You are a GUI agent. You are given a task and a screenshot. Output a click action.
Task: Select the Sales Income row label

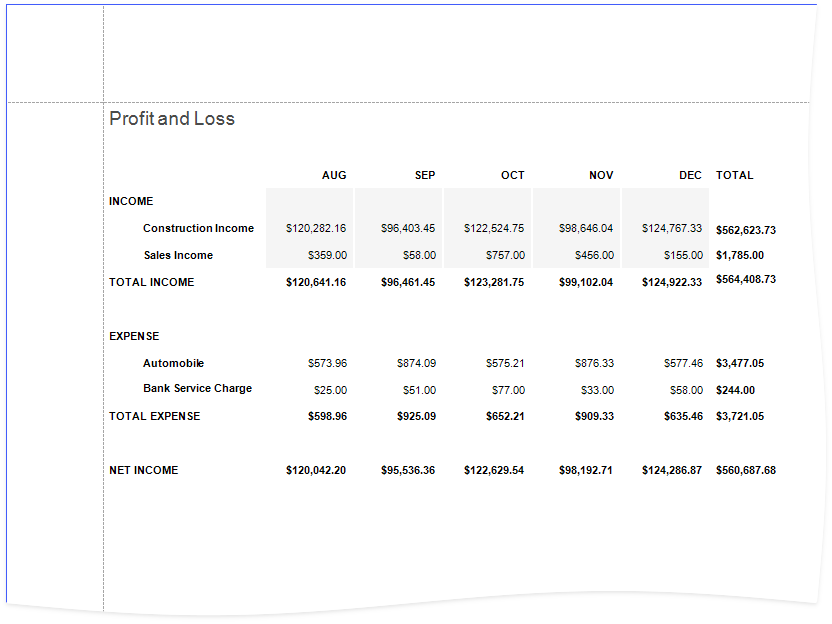[178, 255]
